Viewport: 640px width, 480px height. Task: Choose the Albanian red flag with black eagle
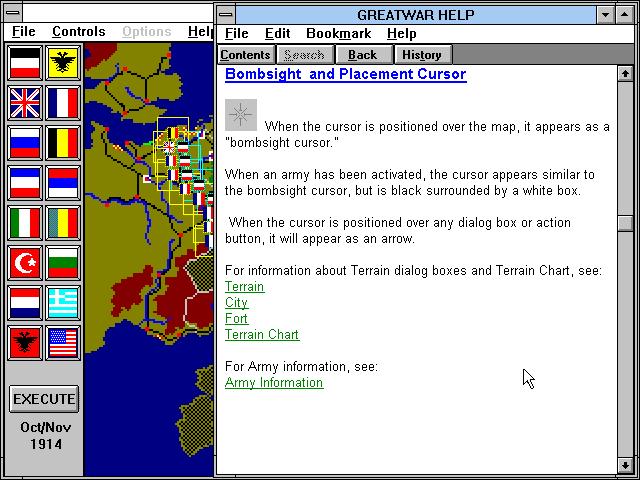[25, 343]
